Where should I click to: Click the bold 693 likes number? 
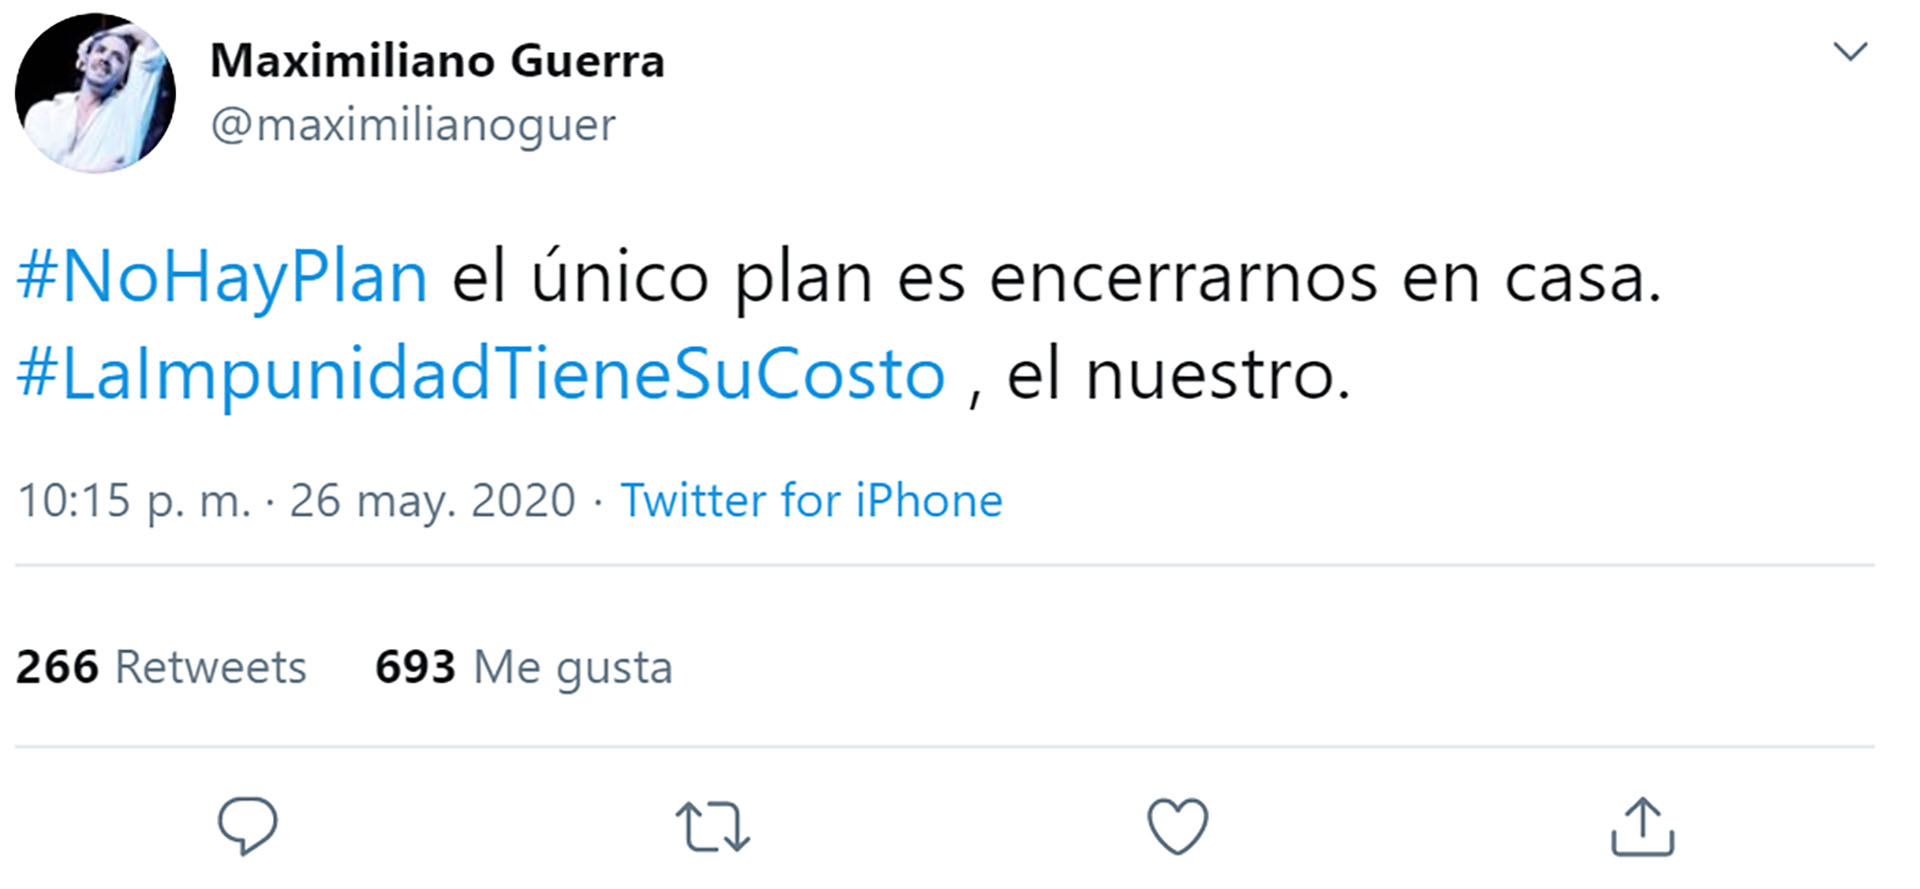point(415,667)
